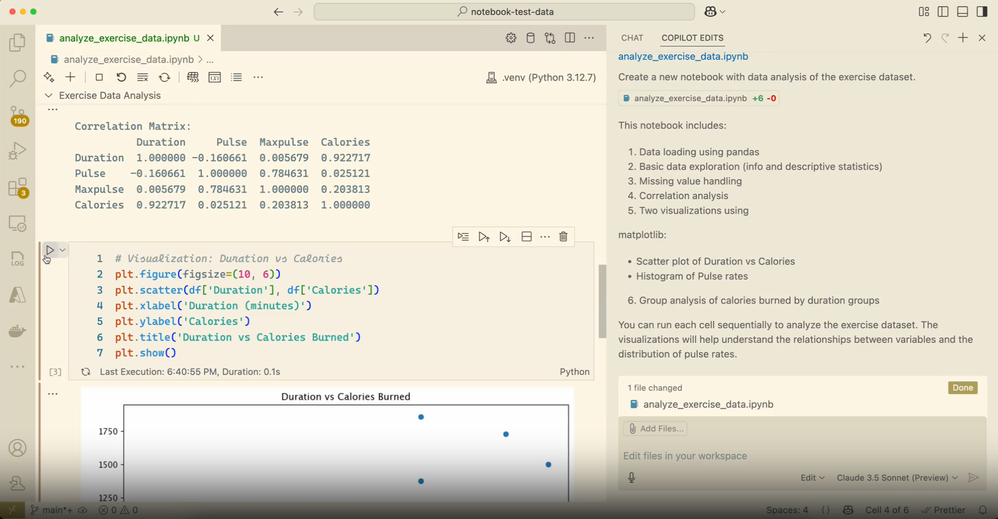This screenshot has width=998, height=519.
Task: Execute above cells in cell toolbar
Action: pyautogui.click(x=484, y=237)
